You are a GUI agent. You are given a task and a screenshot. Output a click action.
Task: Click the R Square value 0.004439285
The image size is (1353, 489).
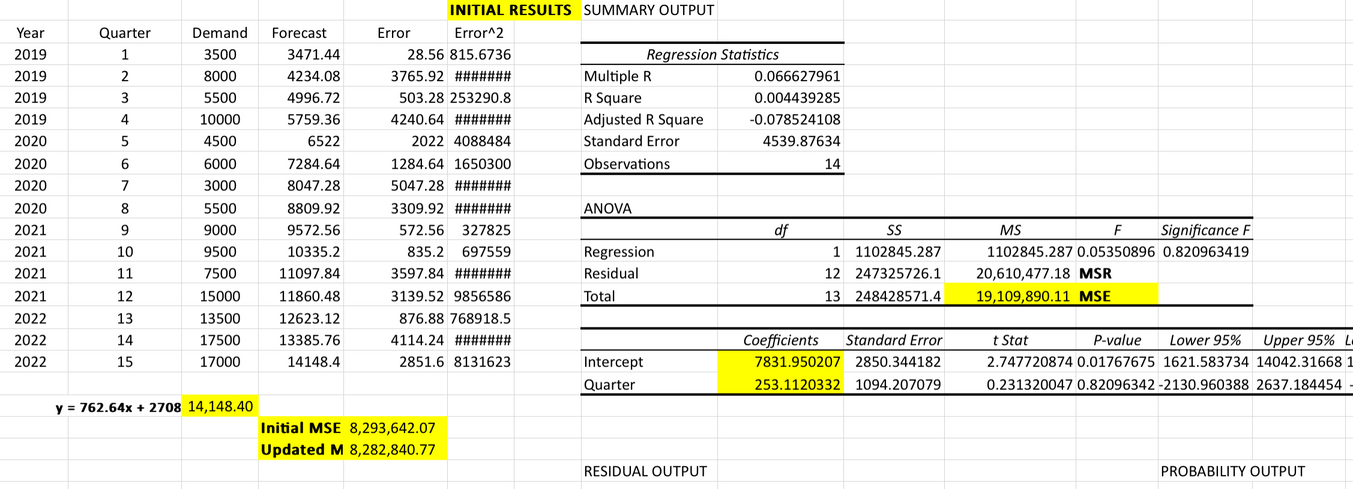pos(796,99)
